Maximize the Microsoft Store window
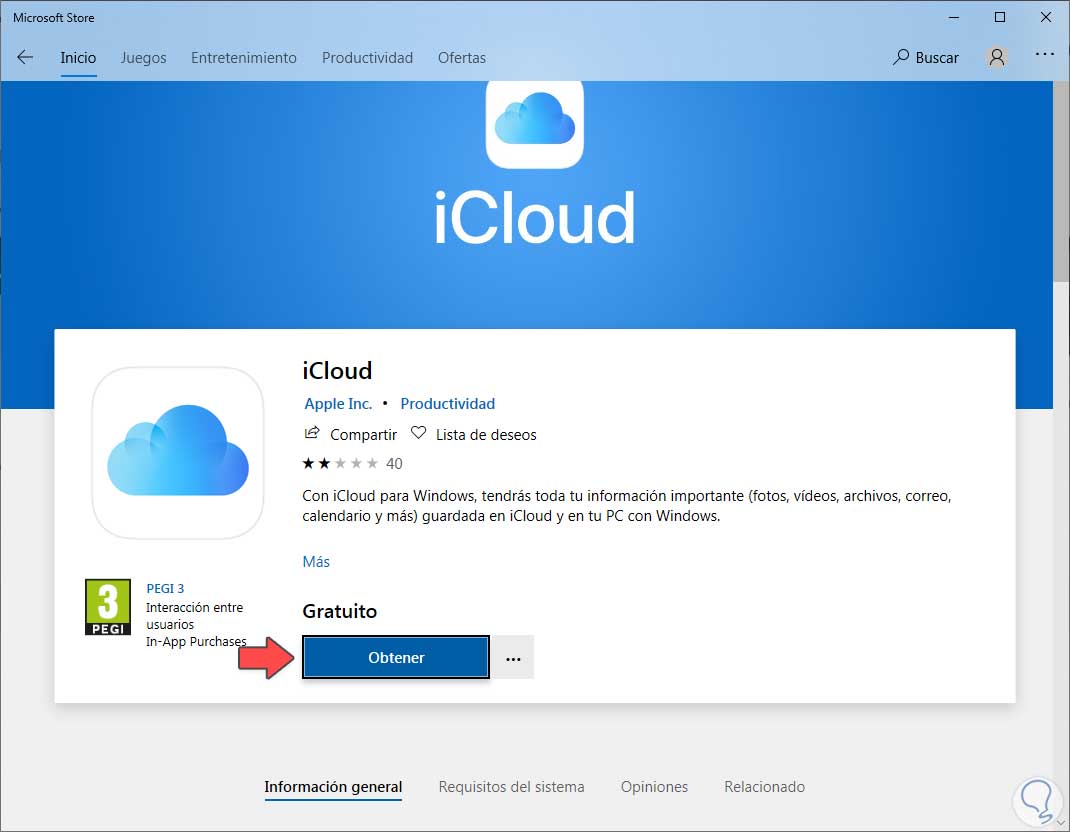 click(1000, 17)
